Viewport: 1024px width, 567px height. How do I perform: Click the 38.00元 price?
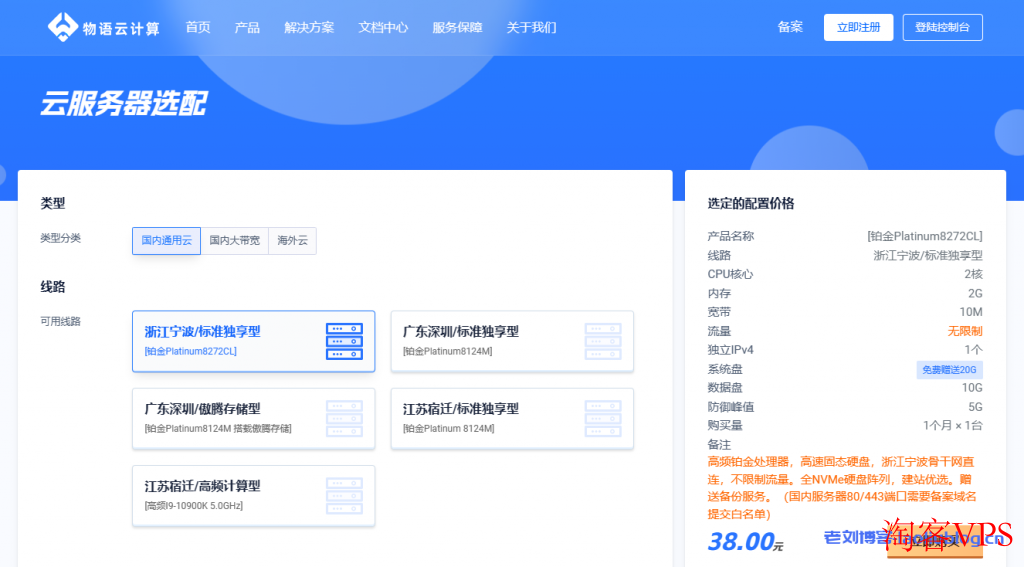click(x=745, y=542)
